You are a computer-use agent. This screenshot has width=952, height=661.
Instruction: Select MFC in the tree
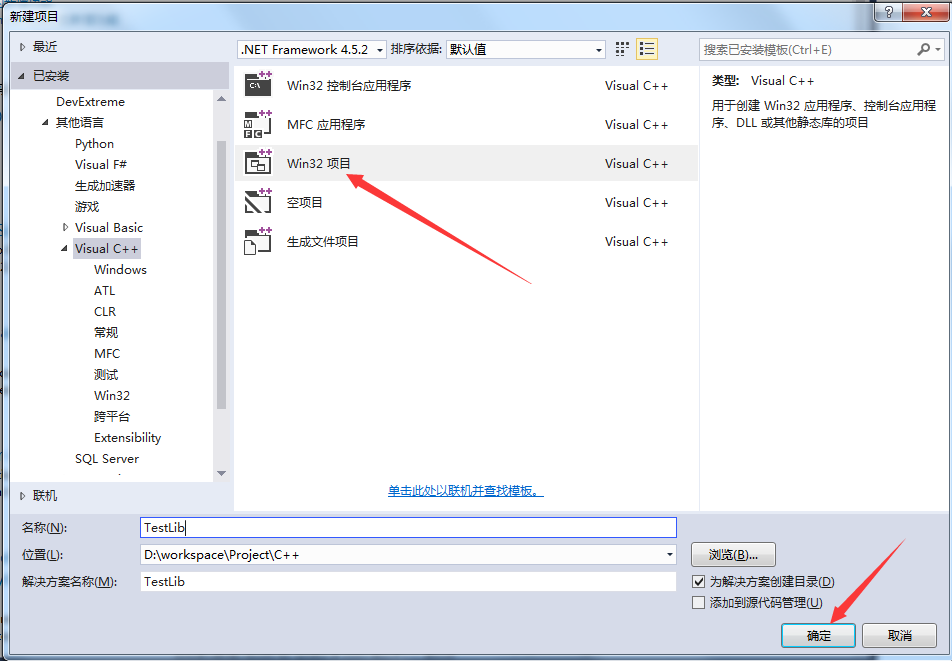click(107, 353)
